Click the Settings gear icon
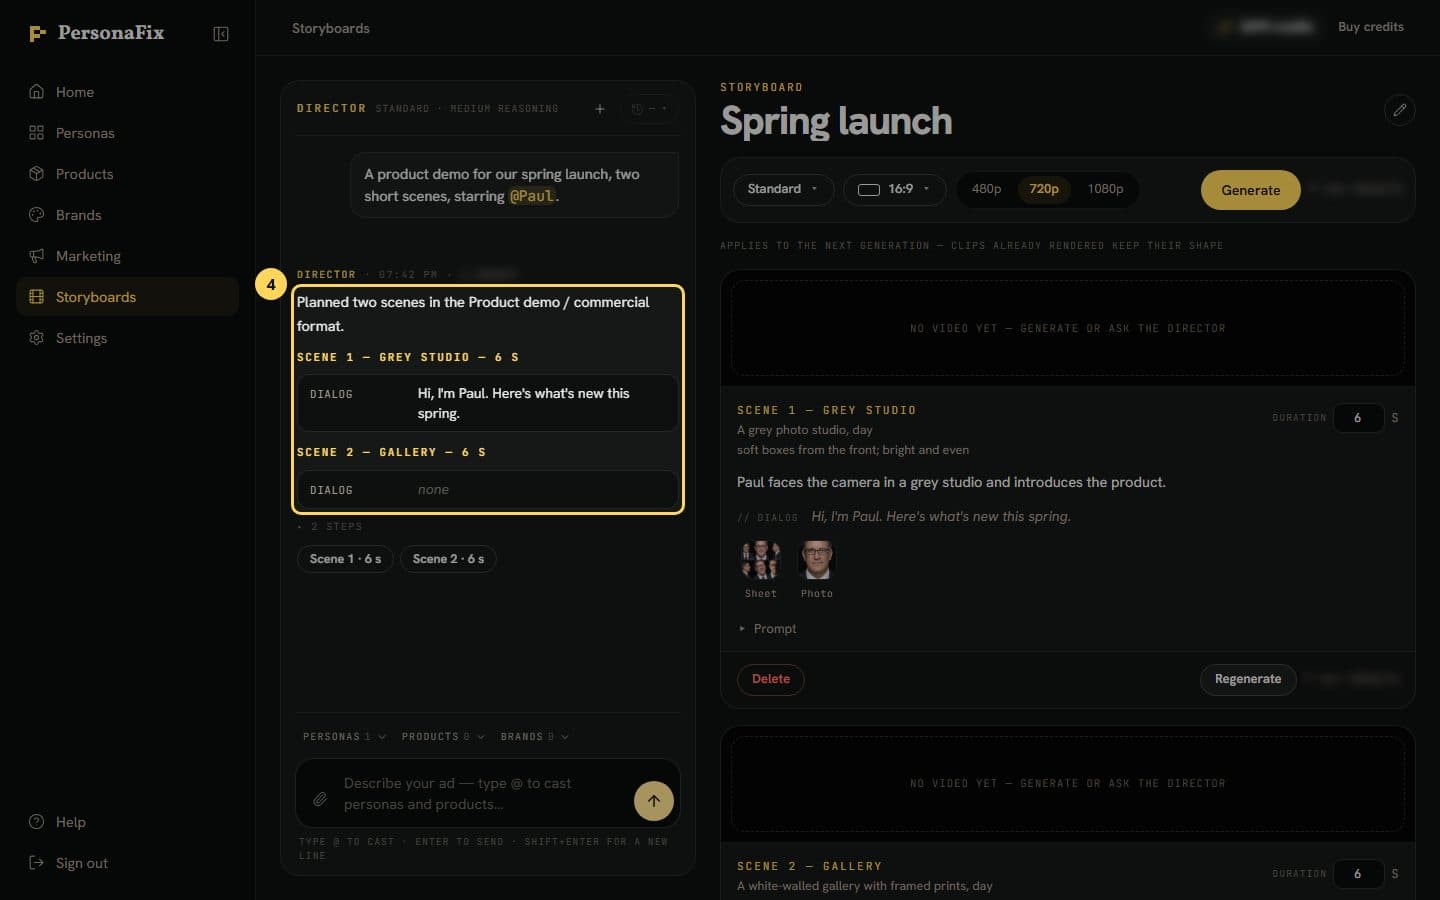 (x=37, y=338)
